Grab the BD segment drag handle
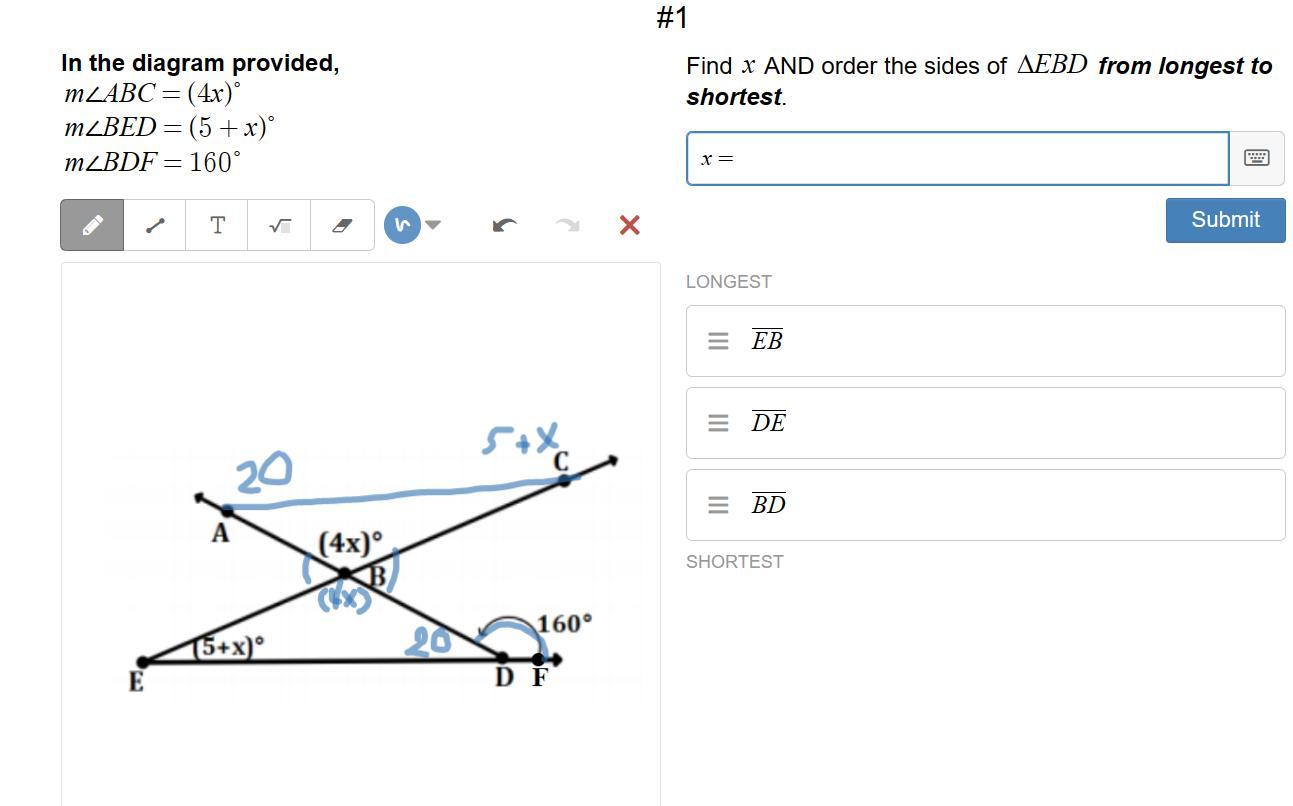The height and width of the screenshot is (806, 1293). [x=718, y=505]
